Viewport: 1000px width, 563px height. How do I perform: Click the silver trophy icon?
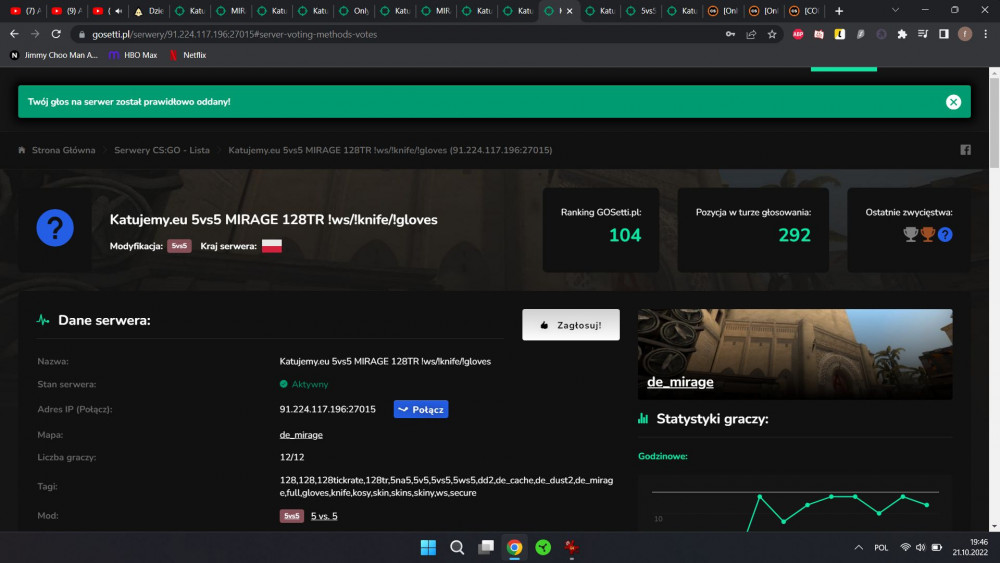911,234
